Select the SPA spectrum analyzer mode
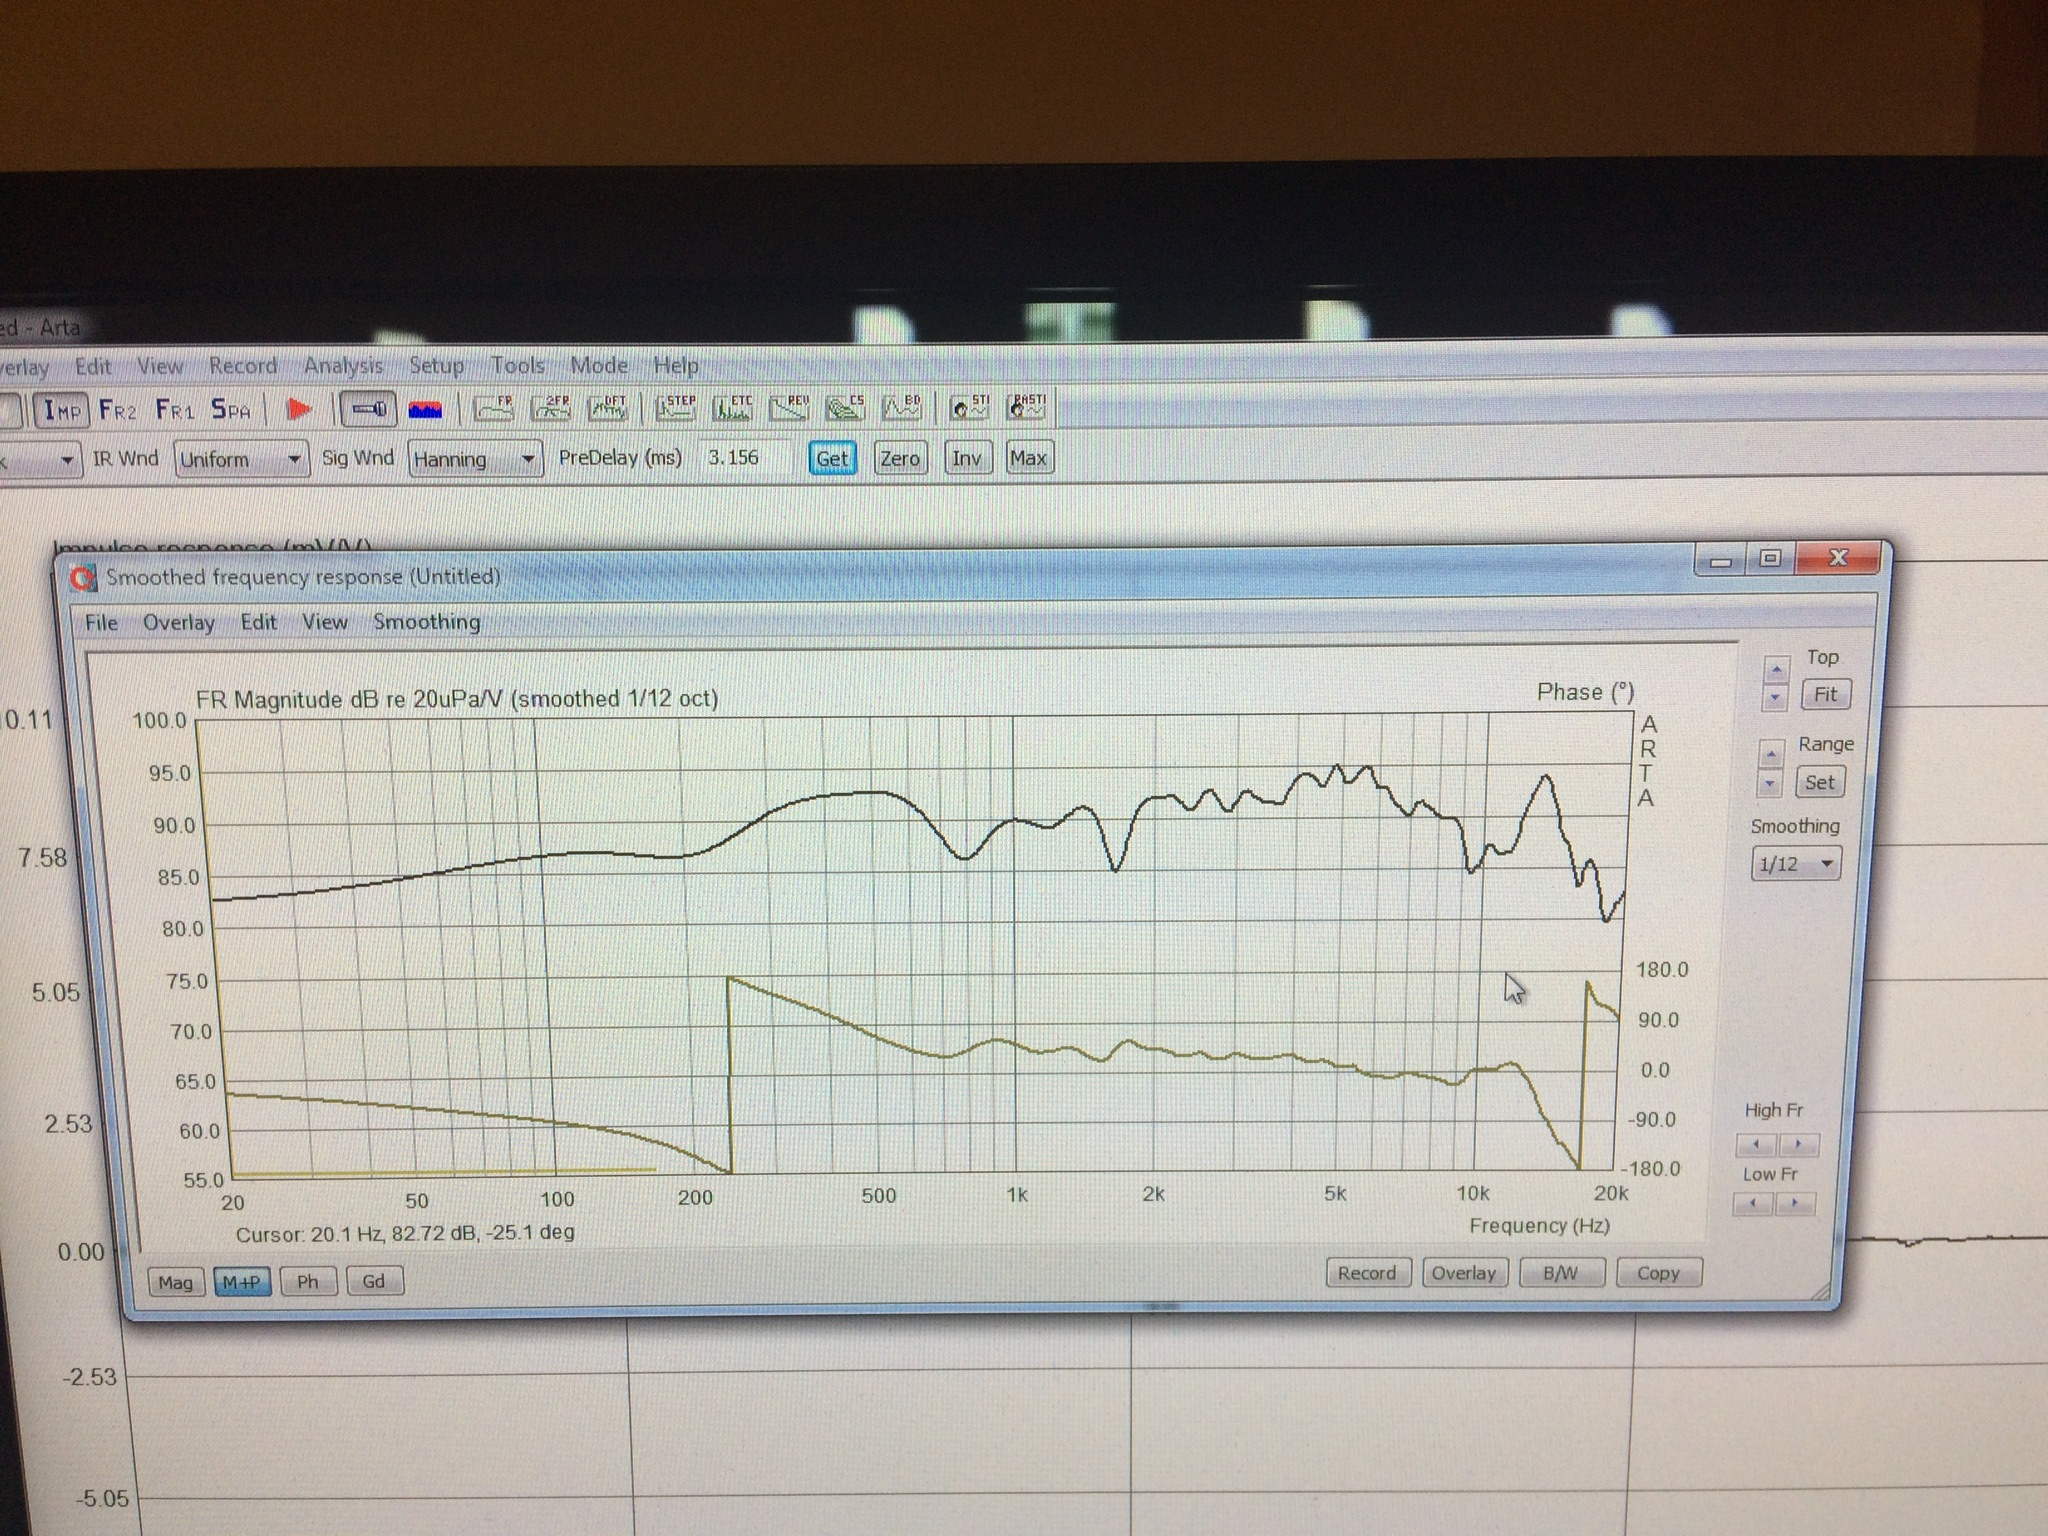2048x1536 pixels. [231, 410]
